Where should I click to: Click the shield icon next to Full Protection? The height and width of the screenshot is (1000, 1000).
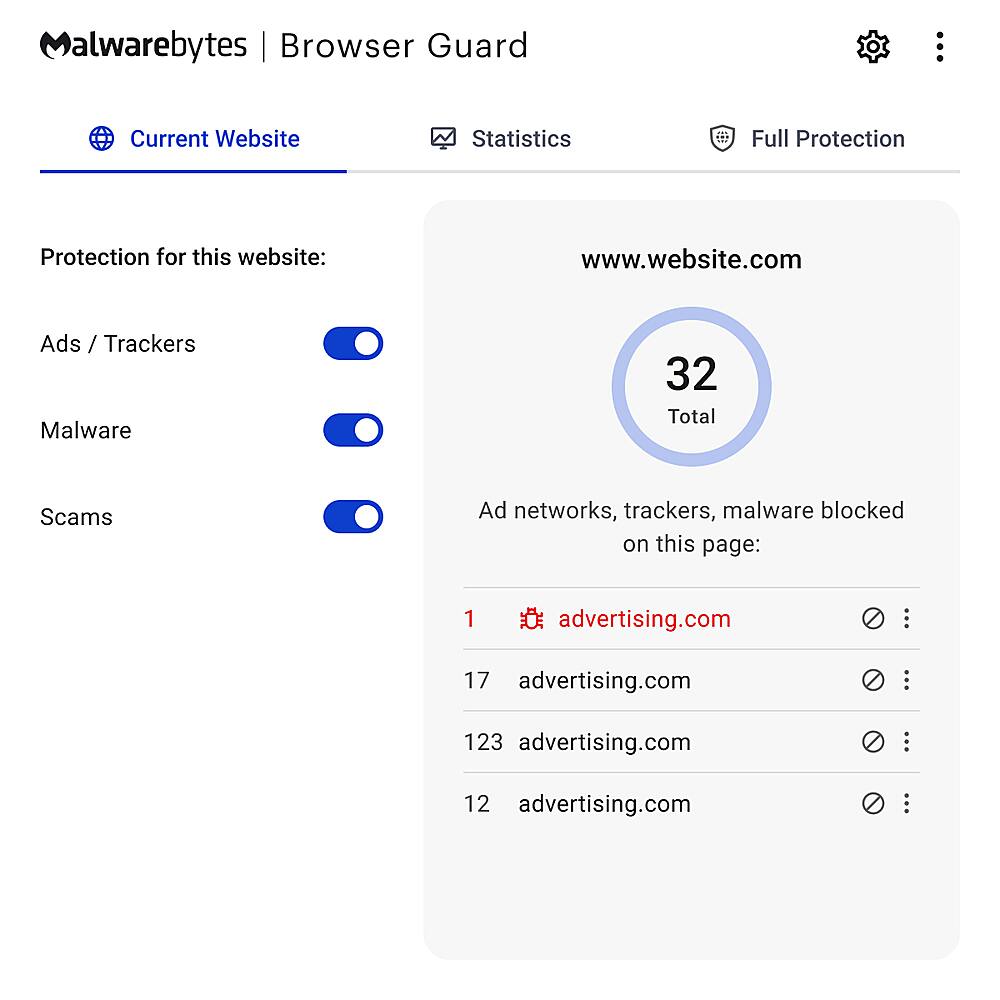pyautogui.click(x=721, y=138)
